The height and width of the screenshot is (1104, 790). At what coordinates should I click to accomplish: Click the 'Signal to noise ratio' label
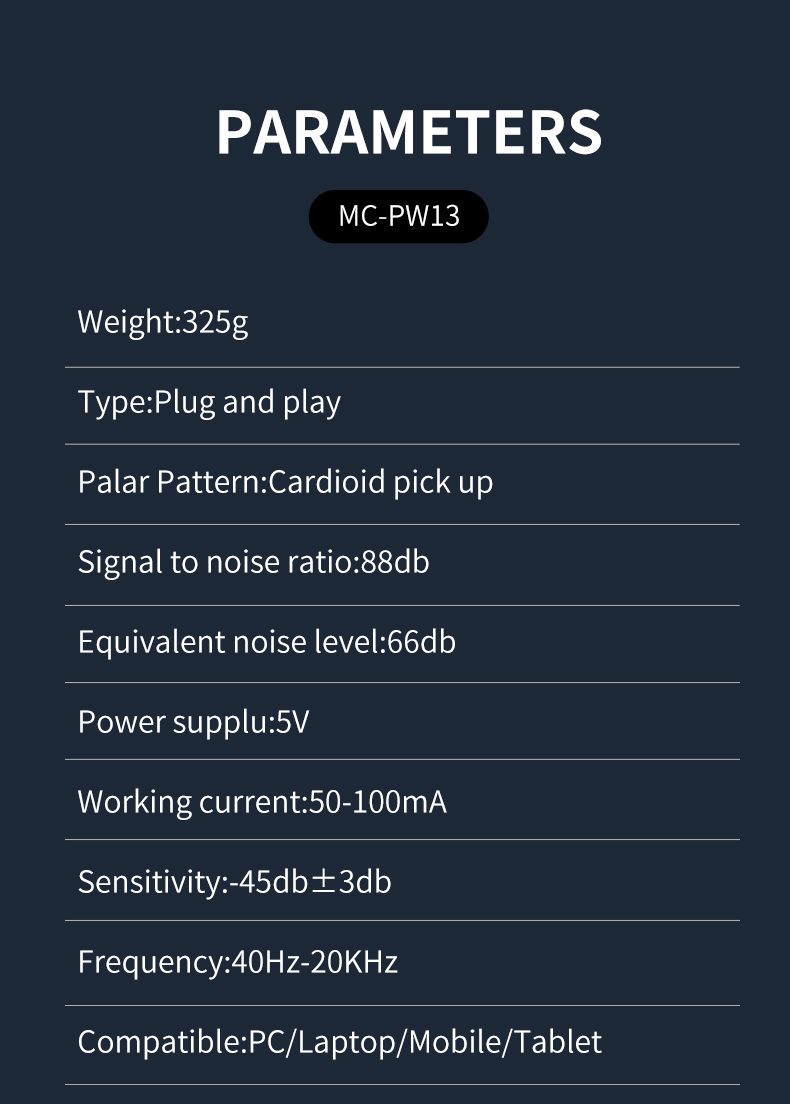pos(214,562)
